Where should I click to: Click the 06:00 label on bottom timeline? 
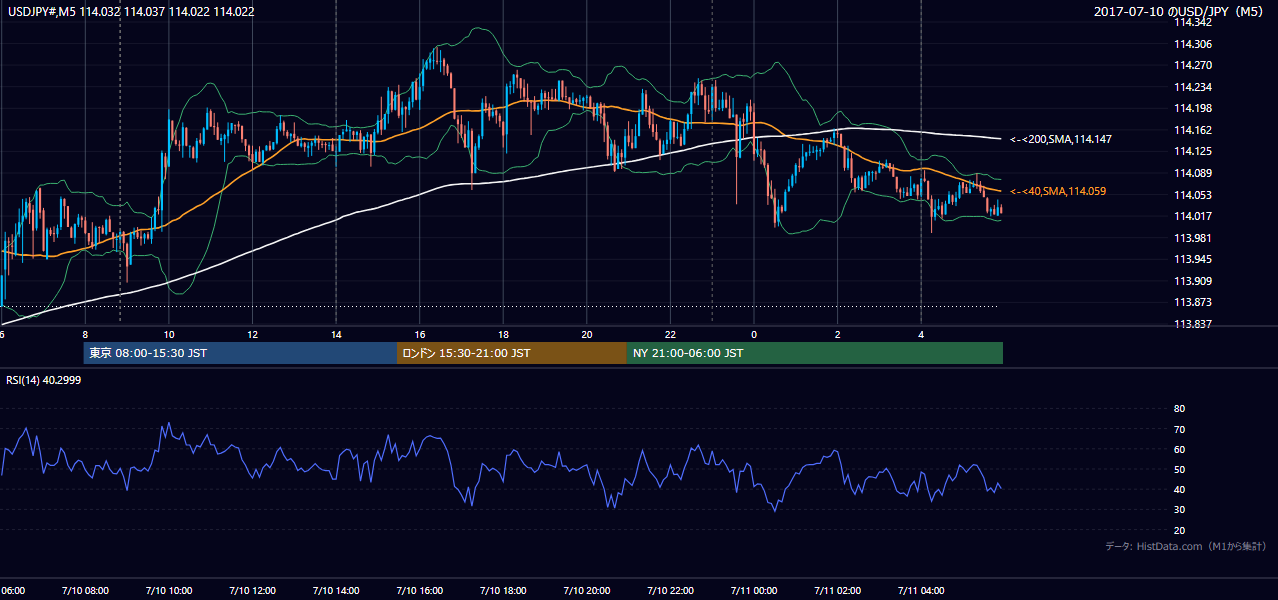tap(12, 591)
